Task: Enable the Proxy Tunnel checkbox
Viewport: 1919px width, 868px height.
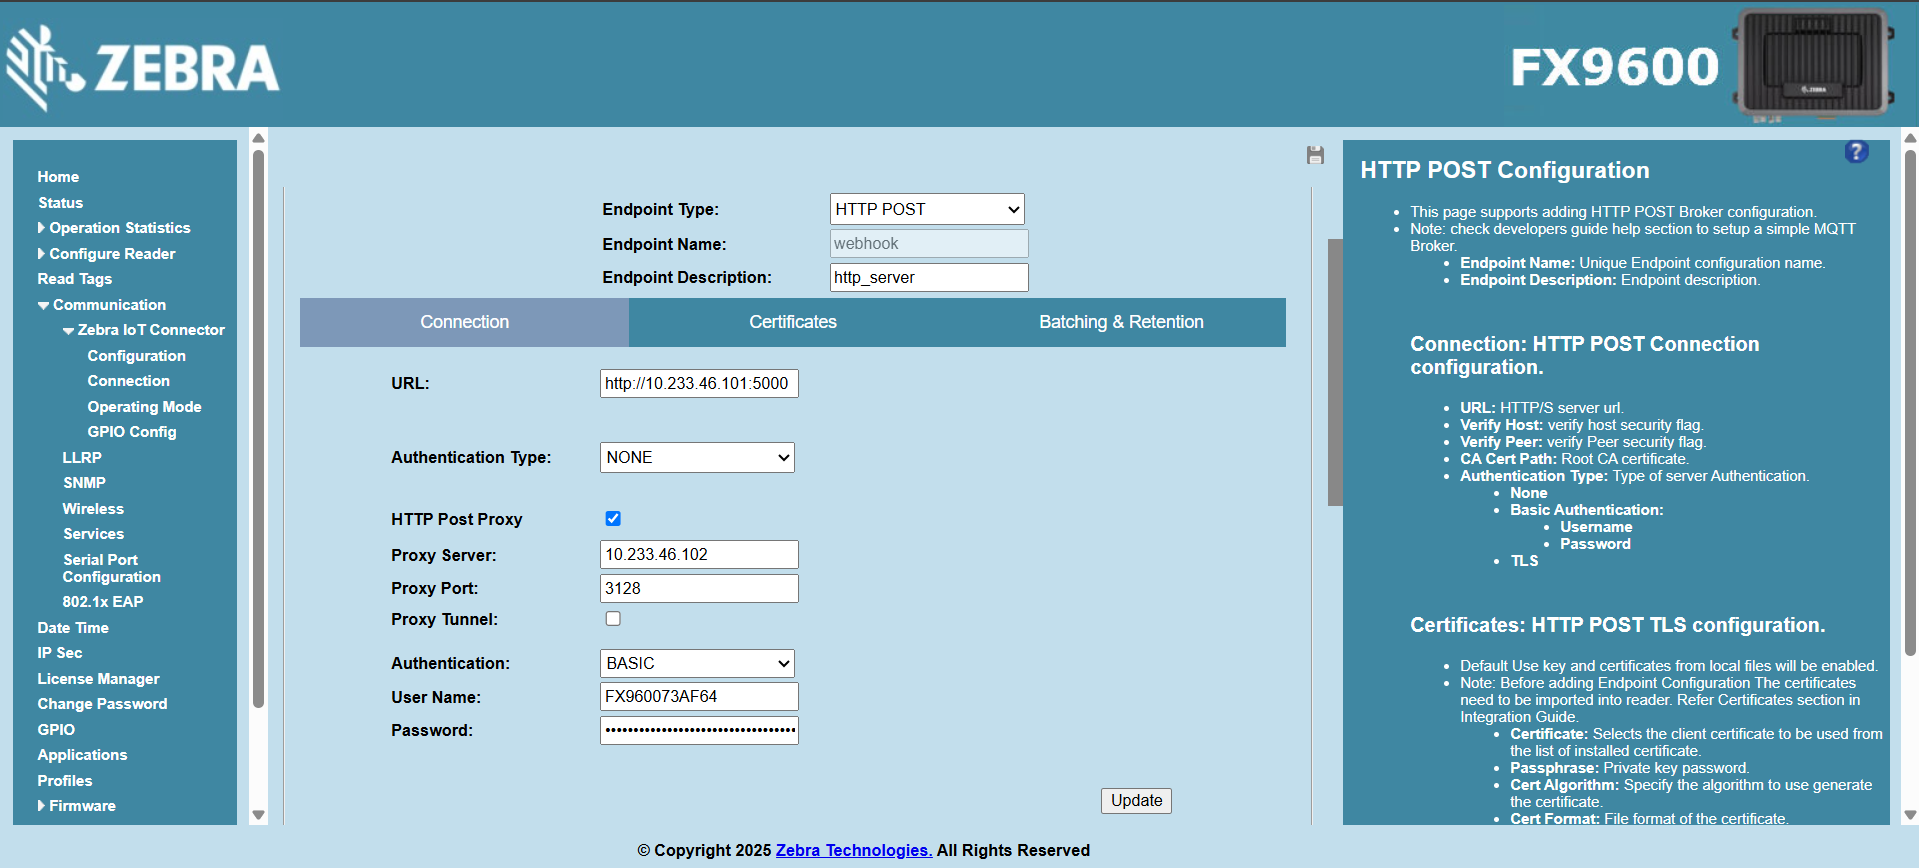Action: pos(613,619)
